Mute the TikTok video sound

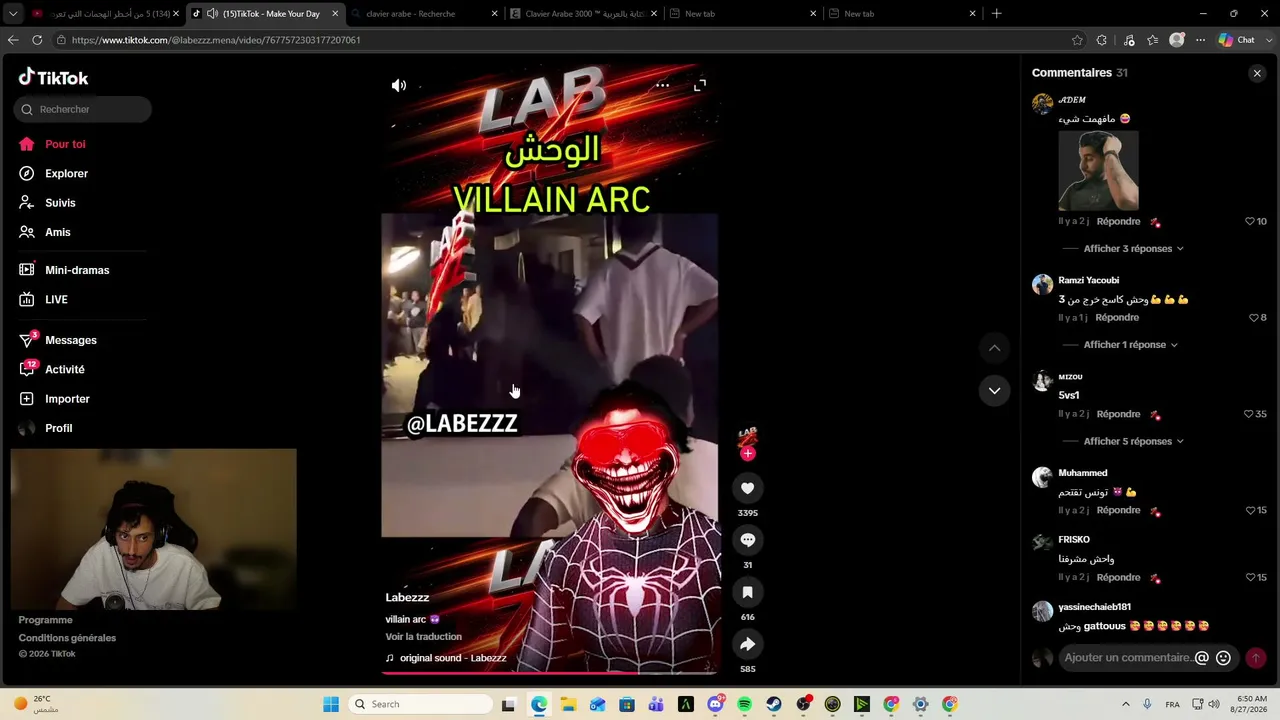[x=399, y=86]
